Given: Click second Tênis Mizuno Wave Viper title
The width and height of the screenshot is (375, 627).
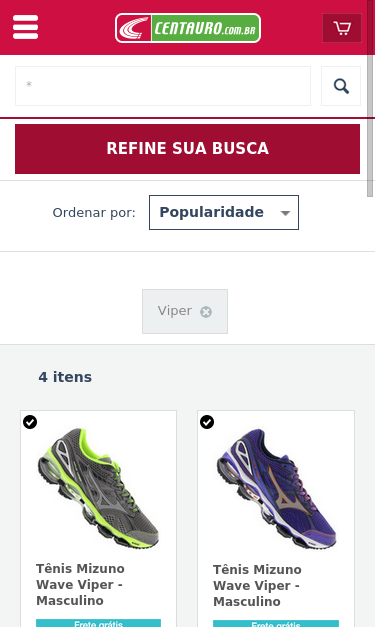Looking at the screenshot, I should [257, 585].
